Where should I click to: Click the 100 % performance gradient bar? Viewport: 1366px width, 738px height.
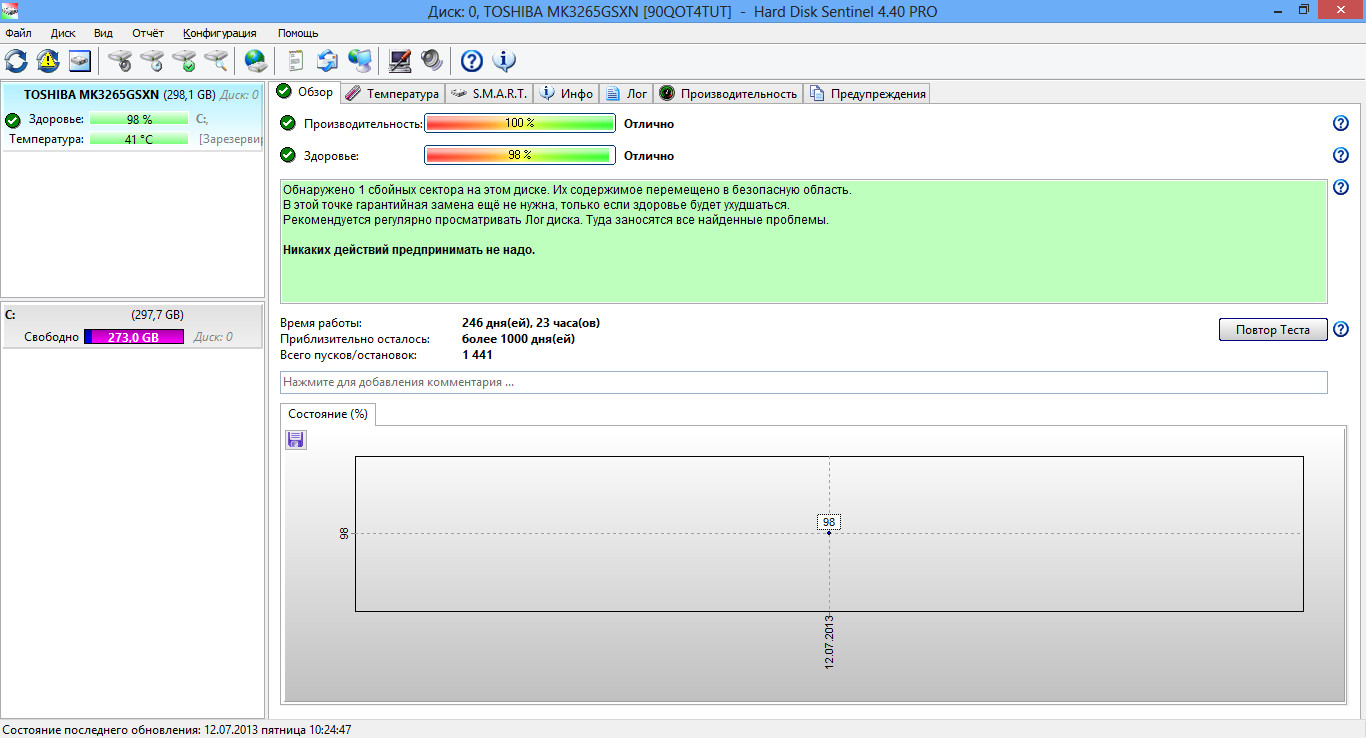[x=520, y=123]
